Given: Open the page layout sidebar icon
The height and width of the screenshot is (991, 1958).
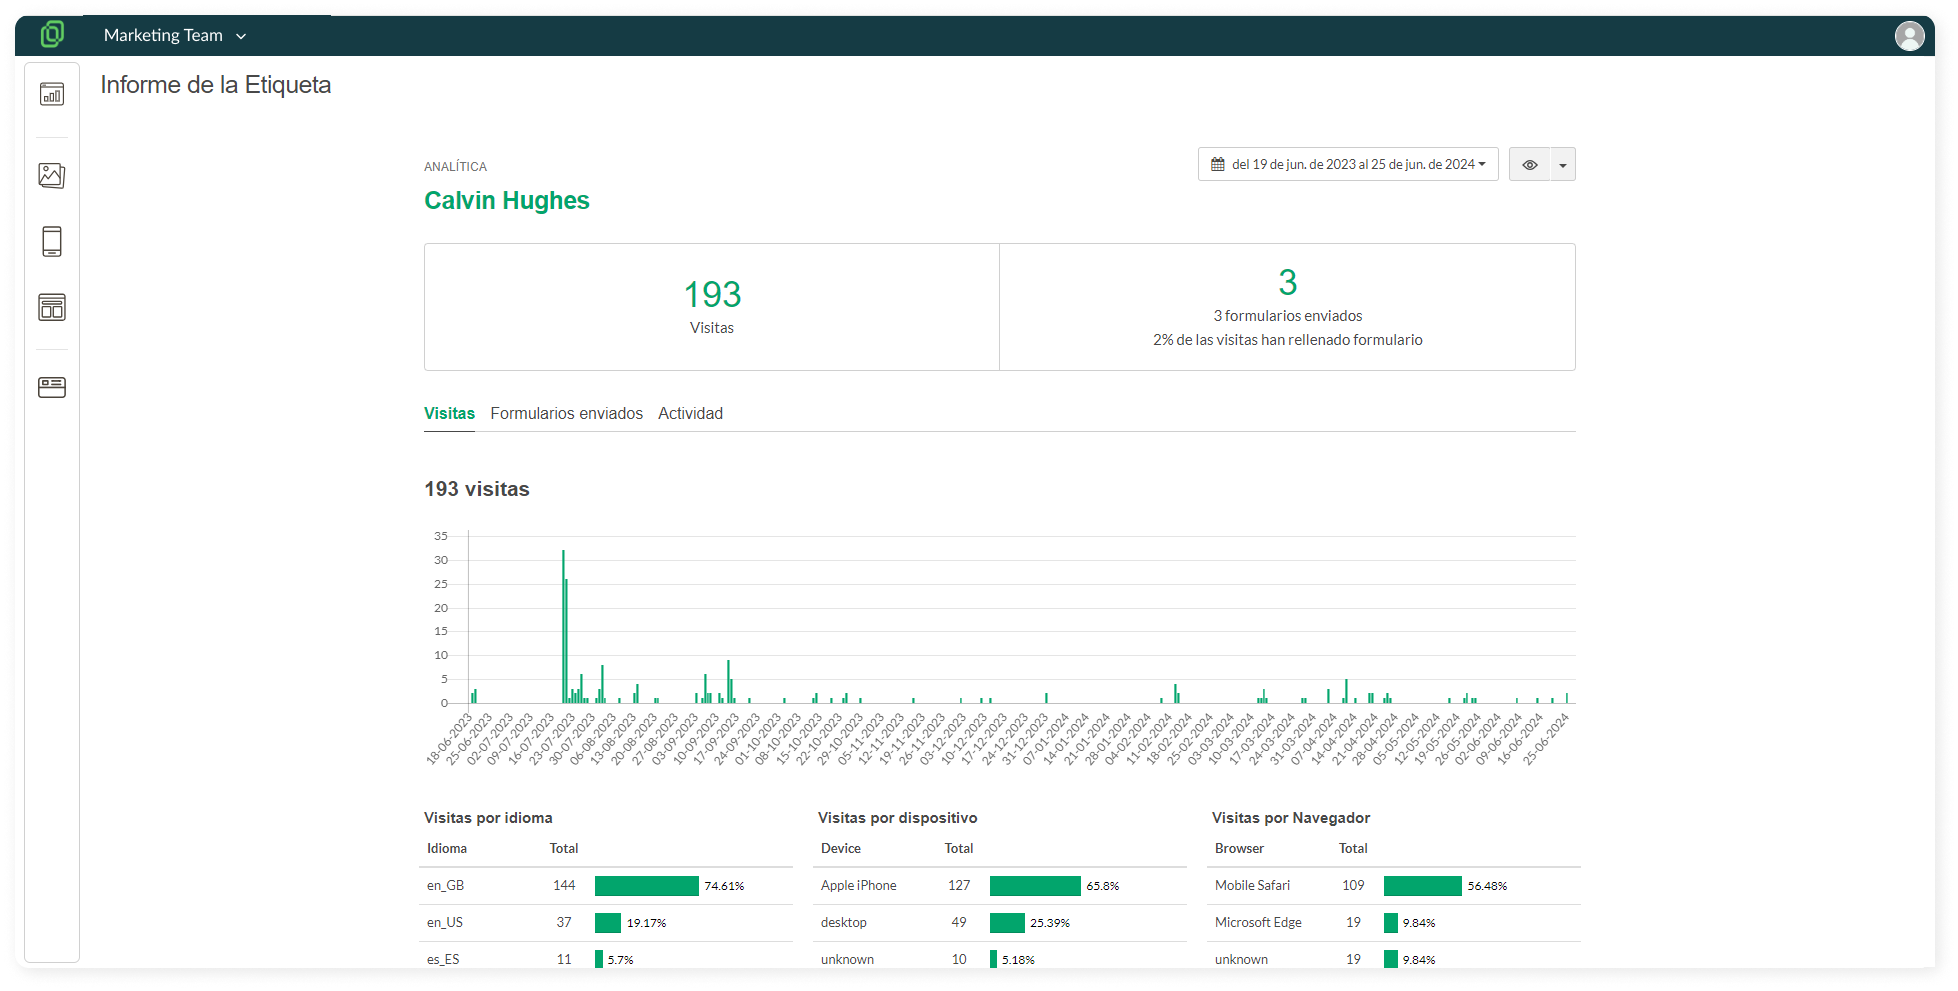Looking at the screenshot, I should (52, 307).
